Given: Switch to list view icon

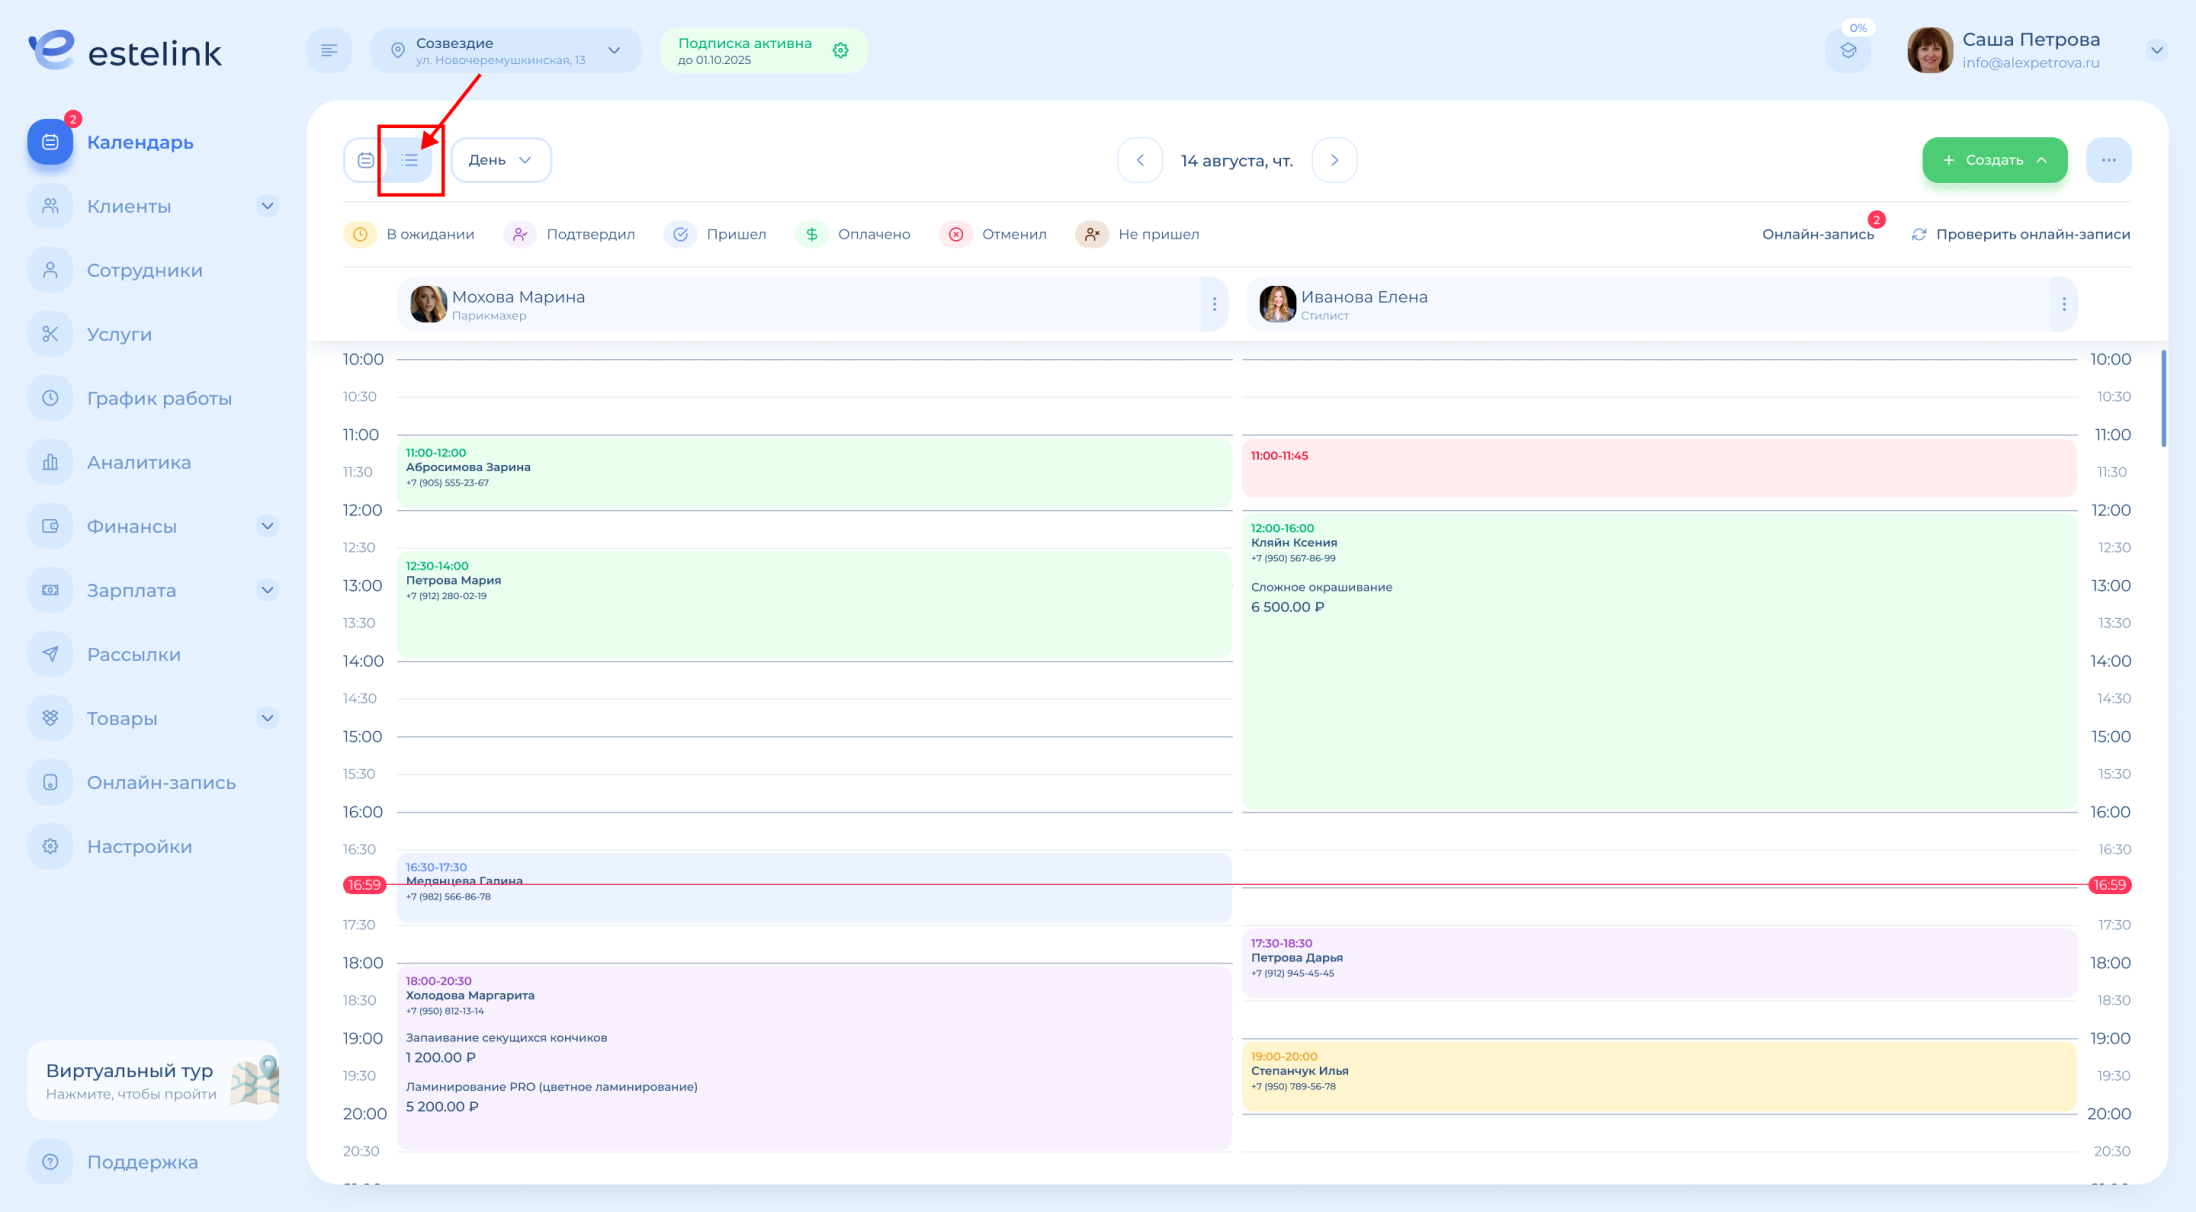Looking at the screenshot, I should (x=410, y=160).
